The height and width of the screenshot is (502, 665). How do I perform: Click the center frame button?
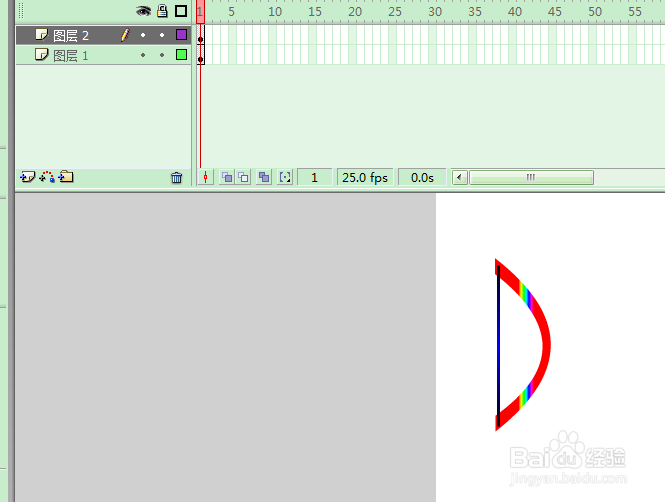click(x=206, y=177)
